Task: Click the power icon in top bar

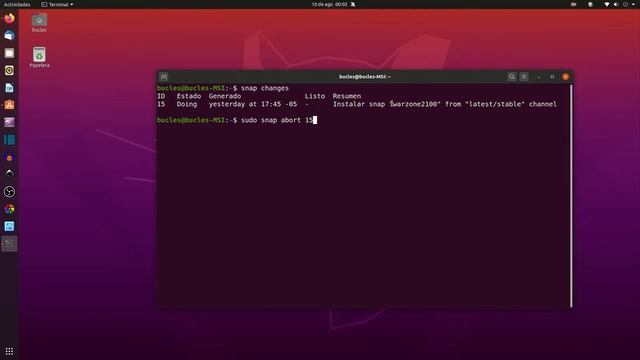Action: tap(625, 4)
